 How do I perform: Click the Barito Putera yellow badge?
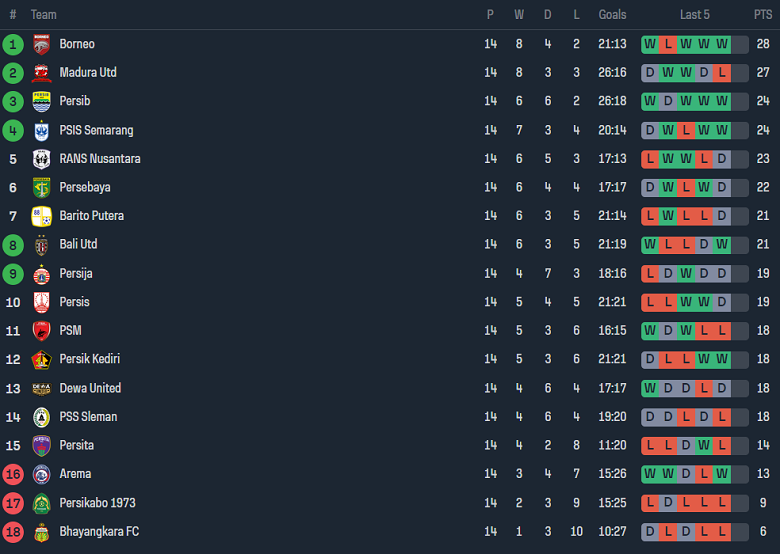tap(41, 216)
